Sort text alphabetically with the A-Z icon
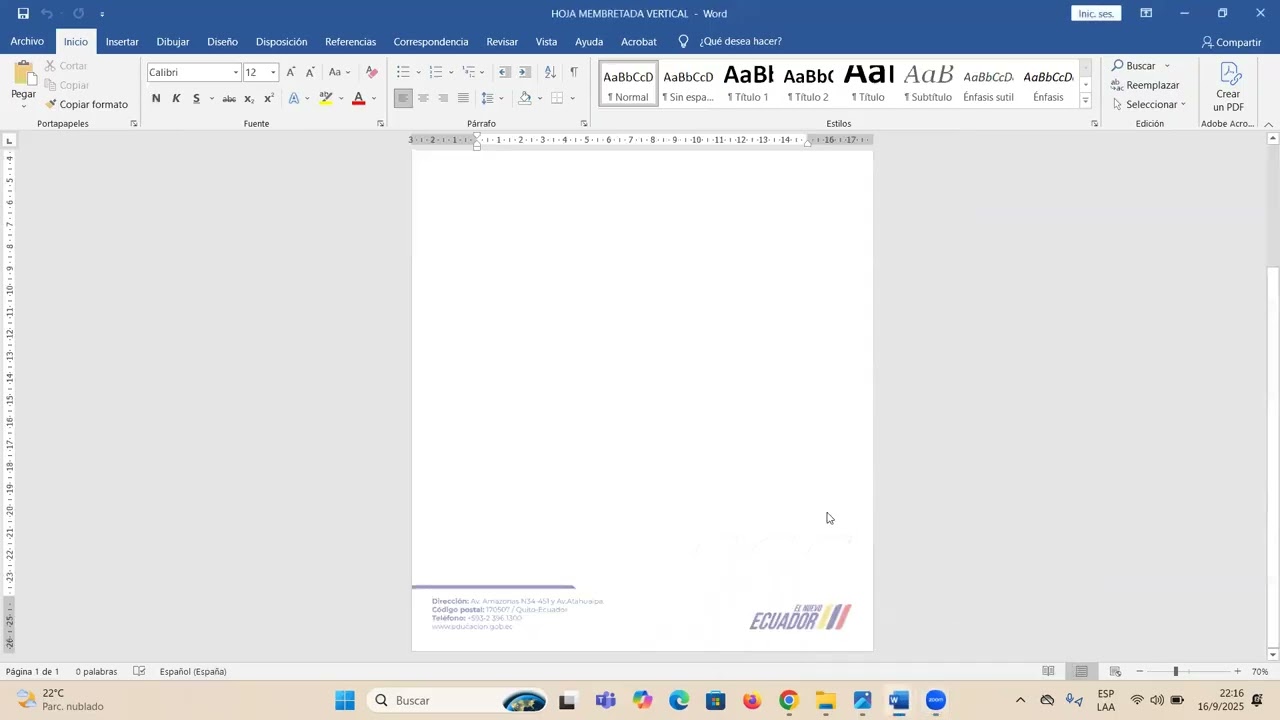 pos(550,72)
